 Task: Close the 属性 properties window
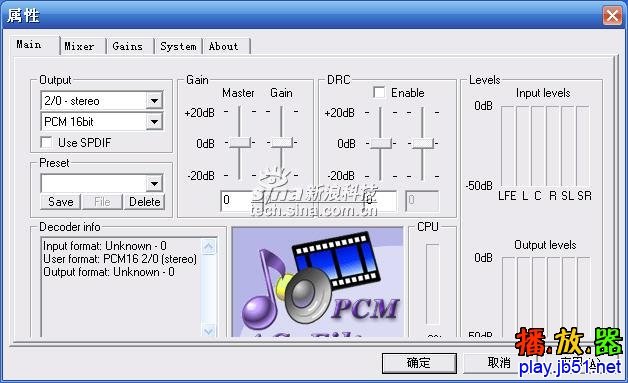[612, 16]
